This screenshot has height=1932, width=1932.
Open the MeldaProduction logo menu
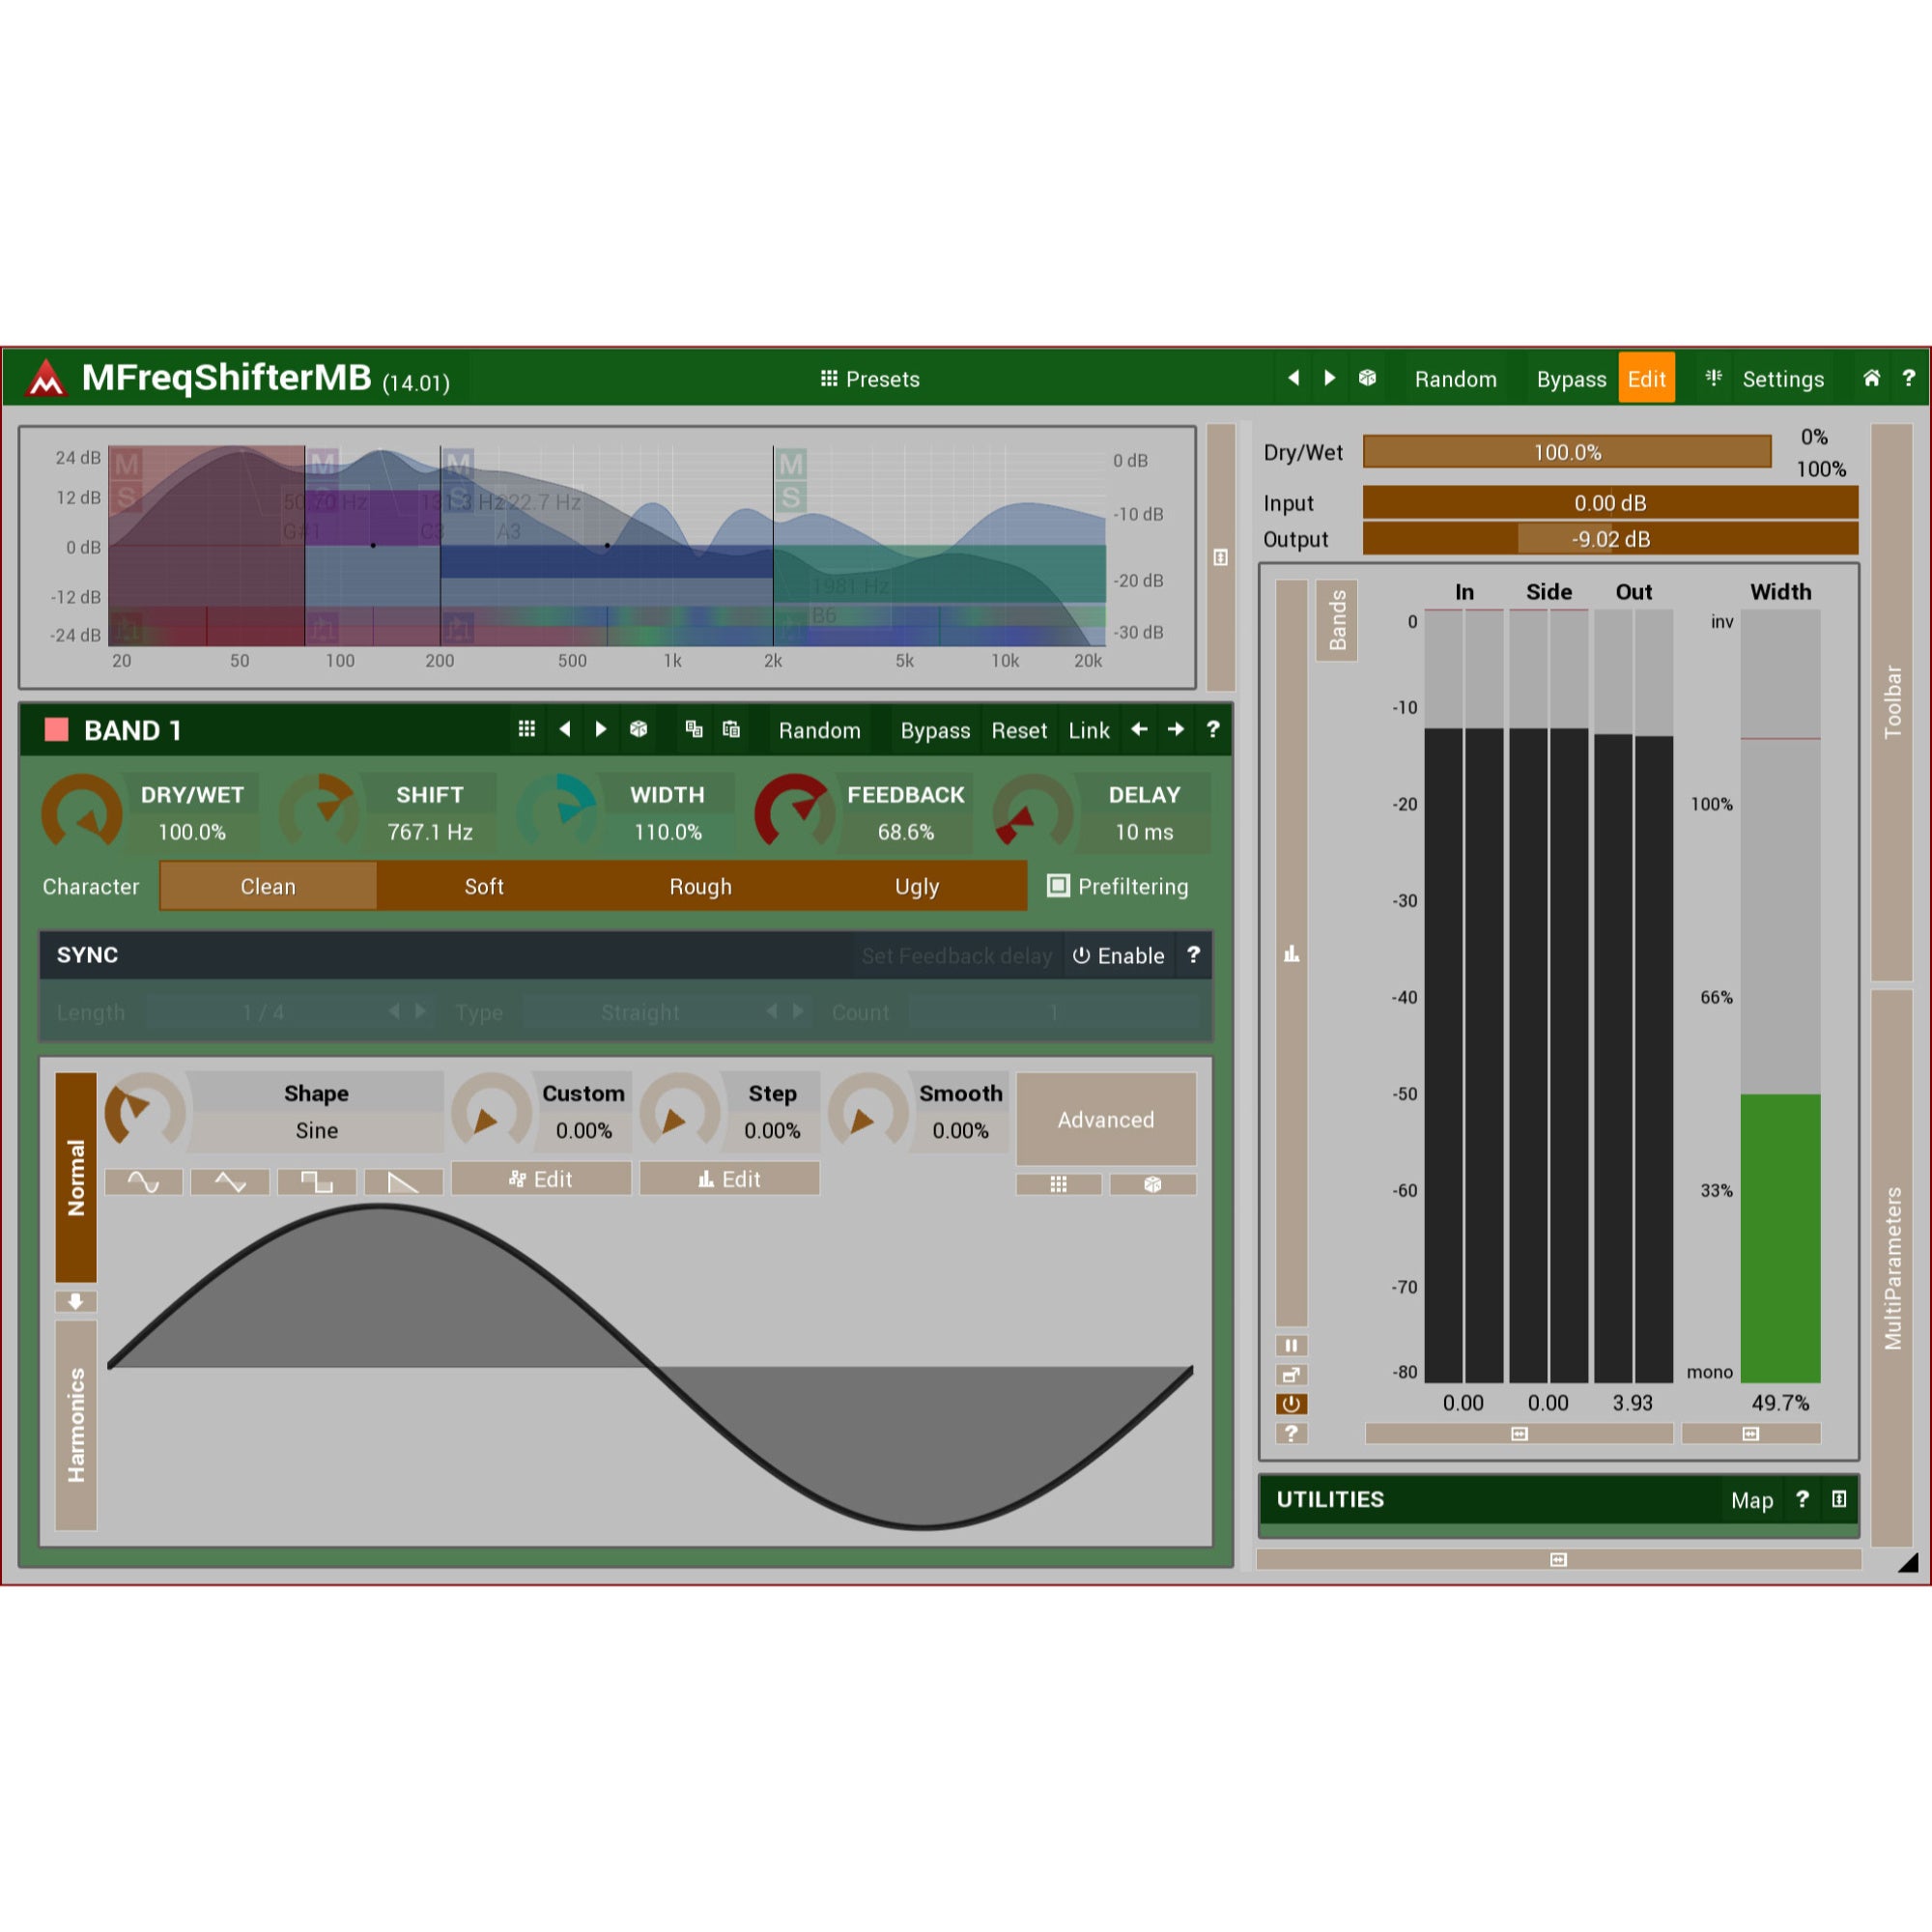(x=45, y=379)
